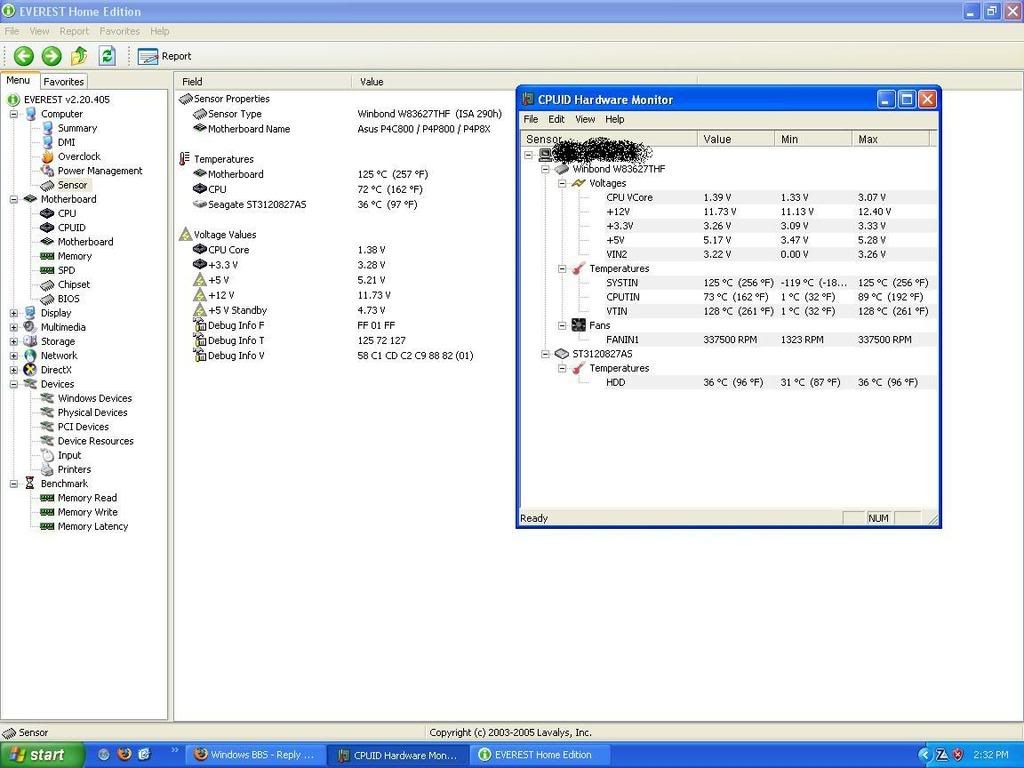Switch to the Windows BBS Reply taskbar window
This screenshot has width=1024, height=768.
tap(255, 755)
